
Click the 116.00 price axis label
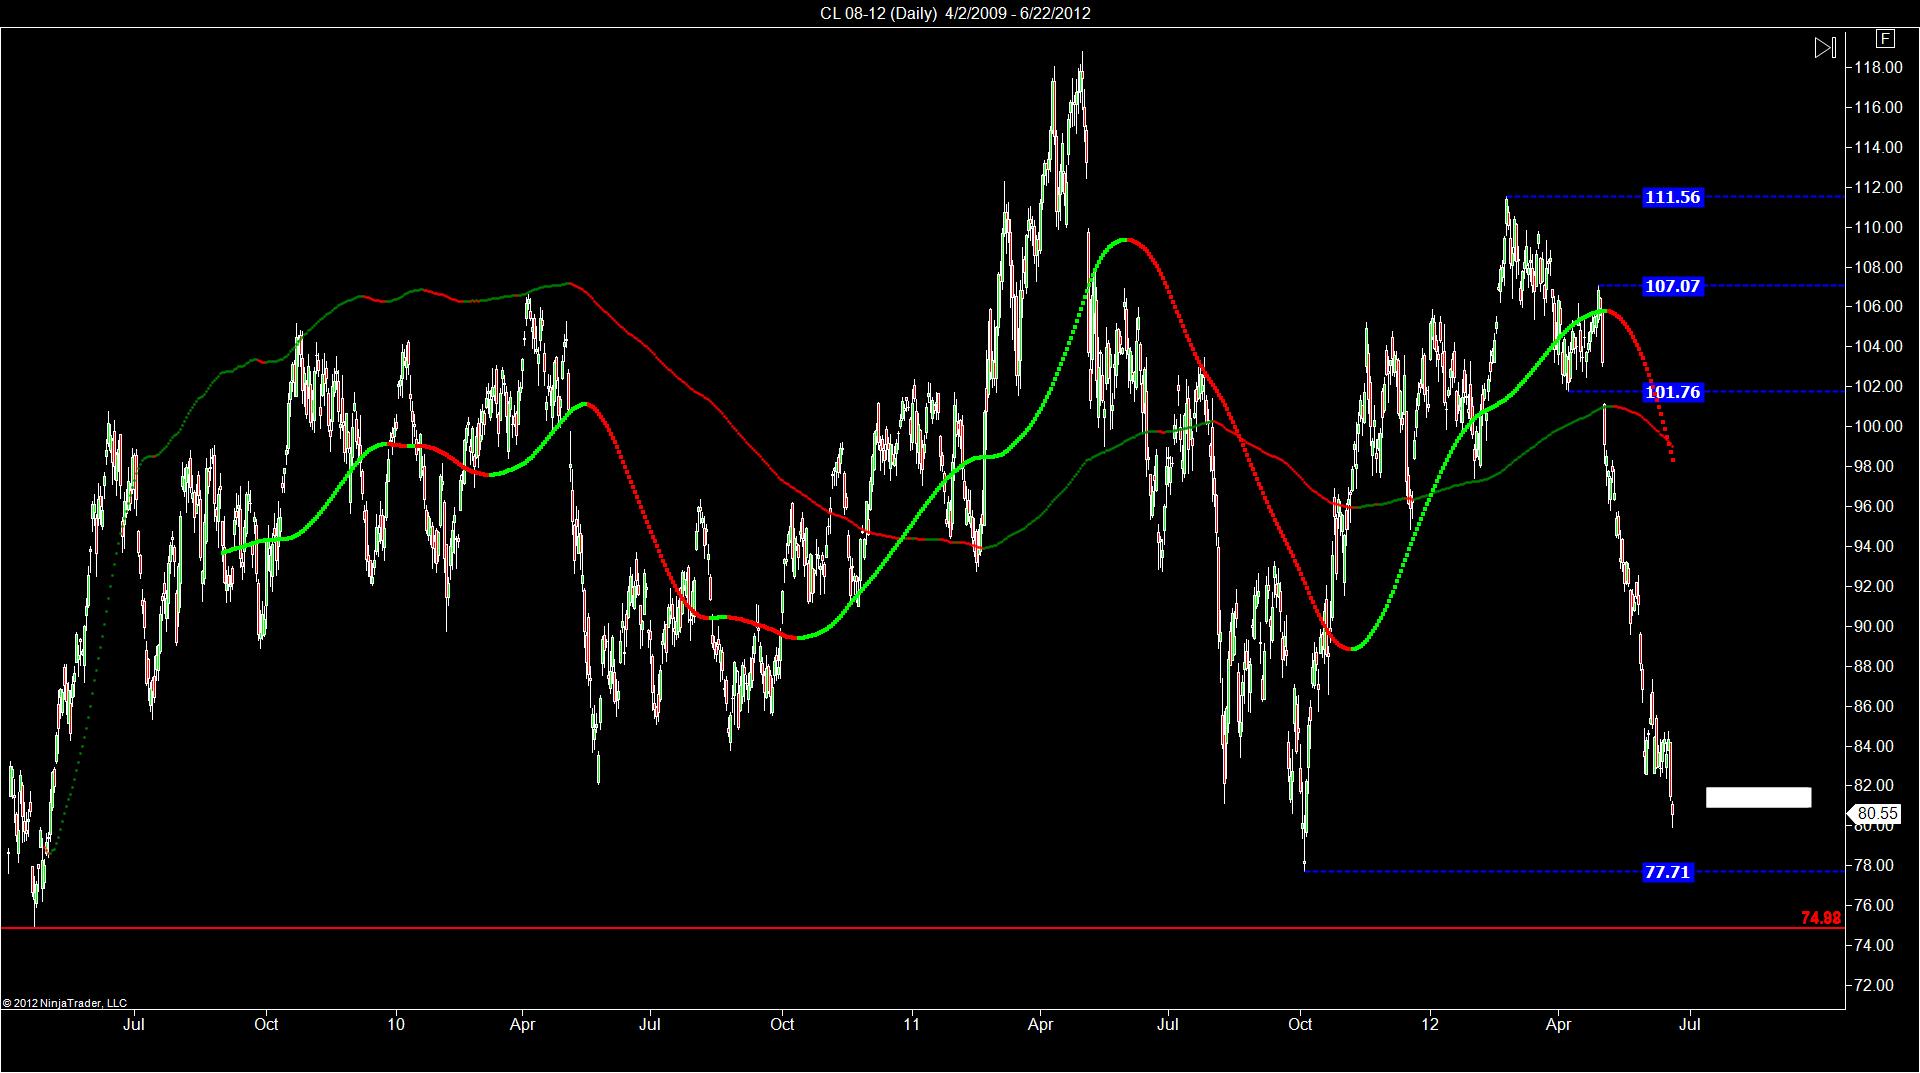pos(1878,108)
